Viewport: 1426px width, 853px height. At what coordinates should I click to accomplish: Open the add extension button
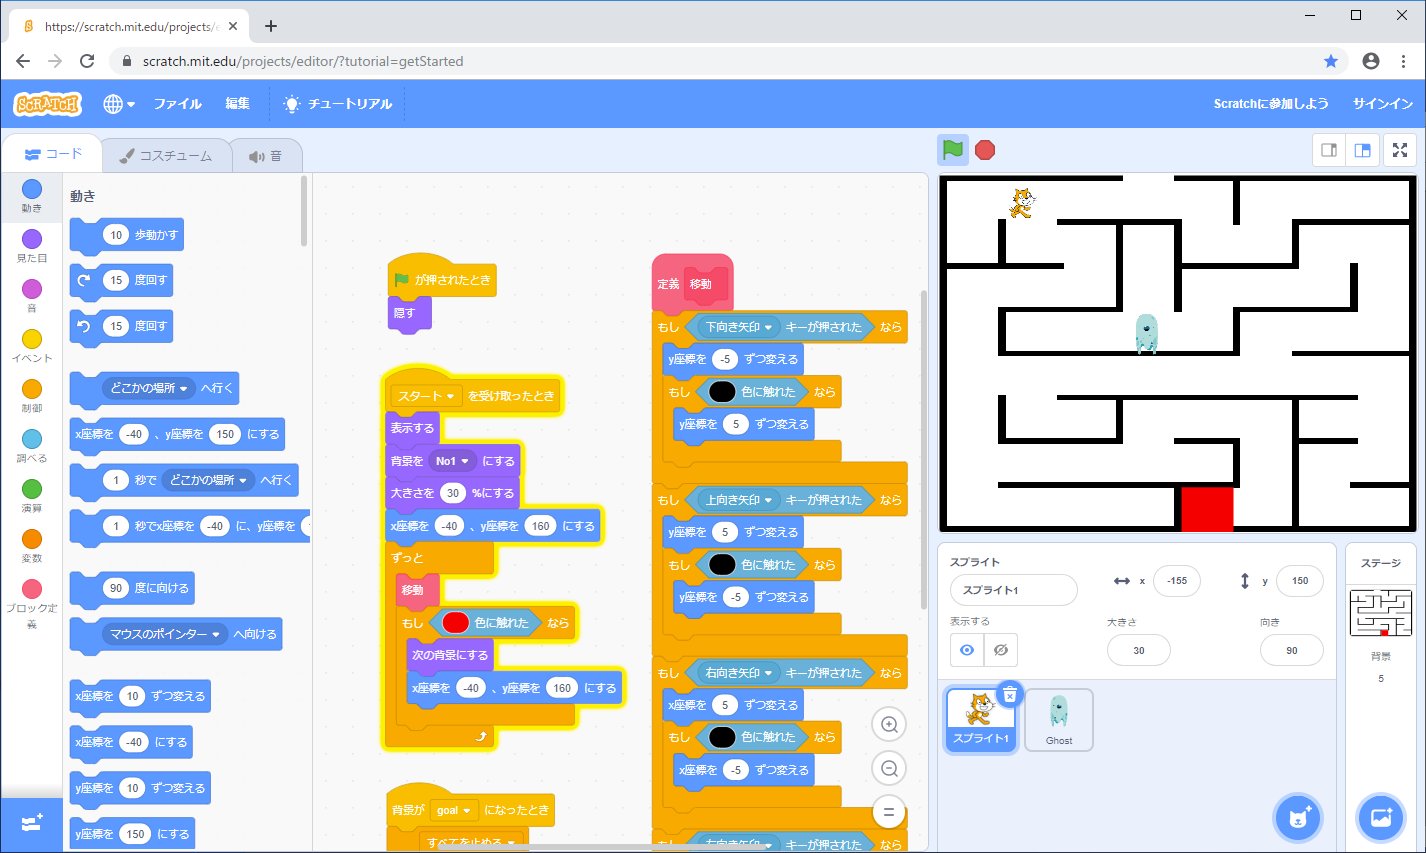pyautogui.click(x=31, y=823)
